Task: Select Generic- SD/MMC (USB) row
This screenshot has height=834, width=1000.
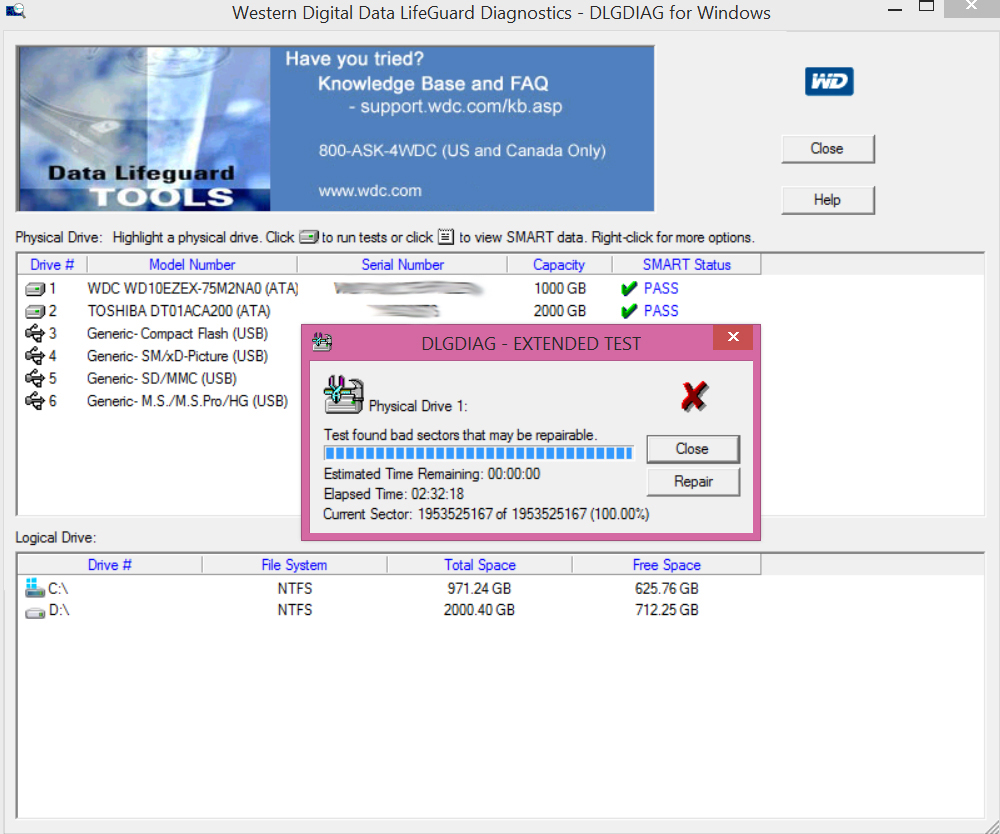Action: point(162,379)
